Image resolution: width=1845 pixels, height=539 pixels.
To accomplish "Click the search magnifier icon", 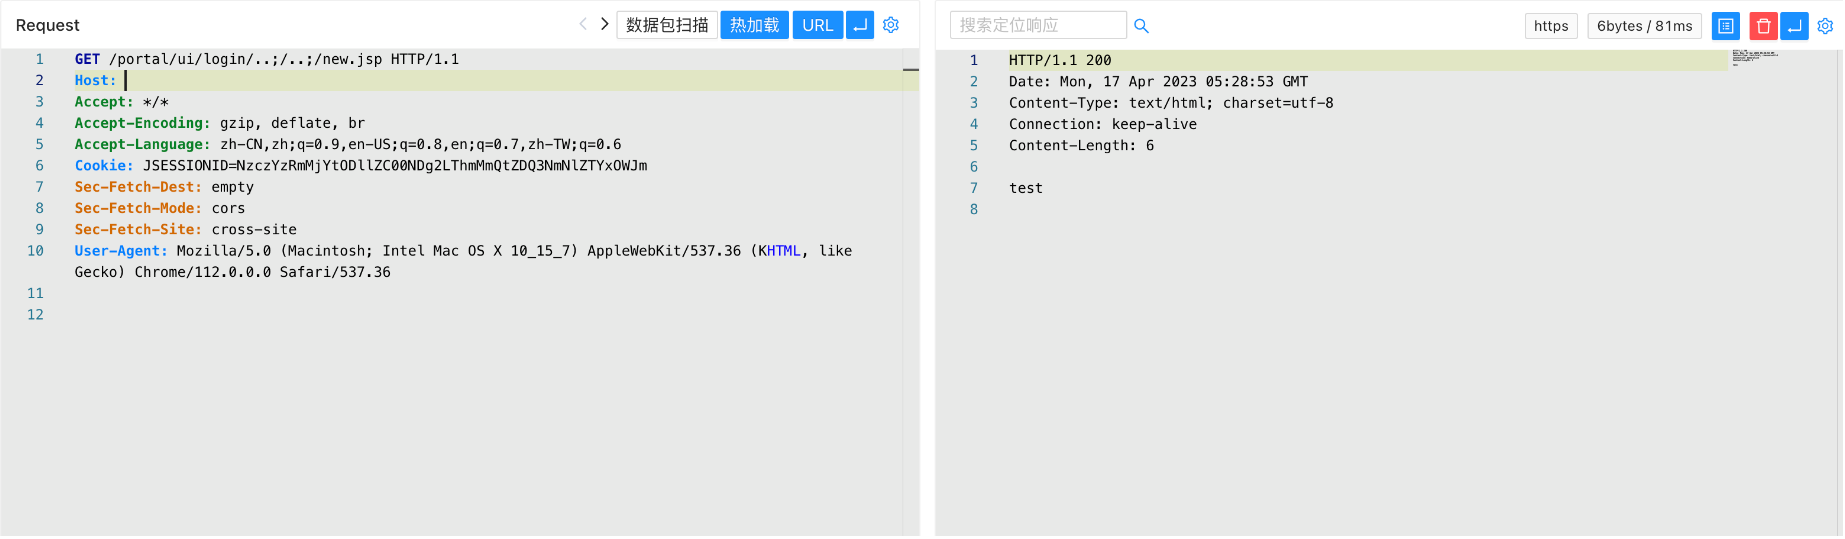I will 1141,26.
